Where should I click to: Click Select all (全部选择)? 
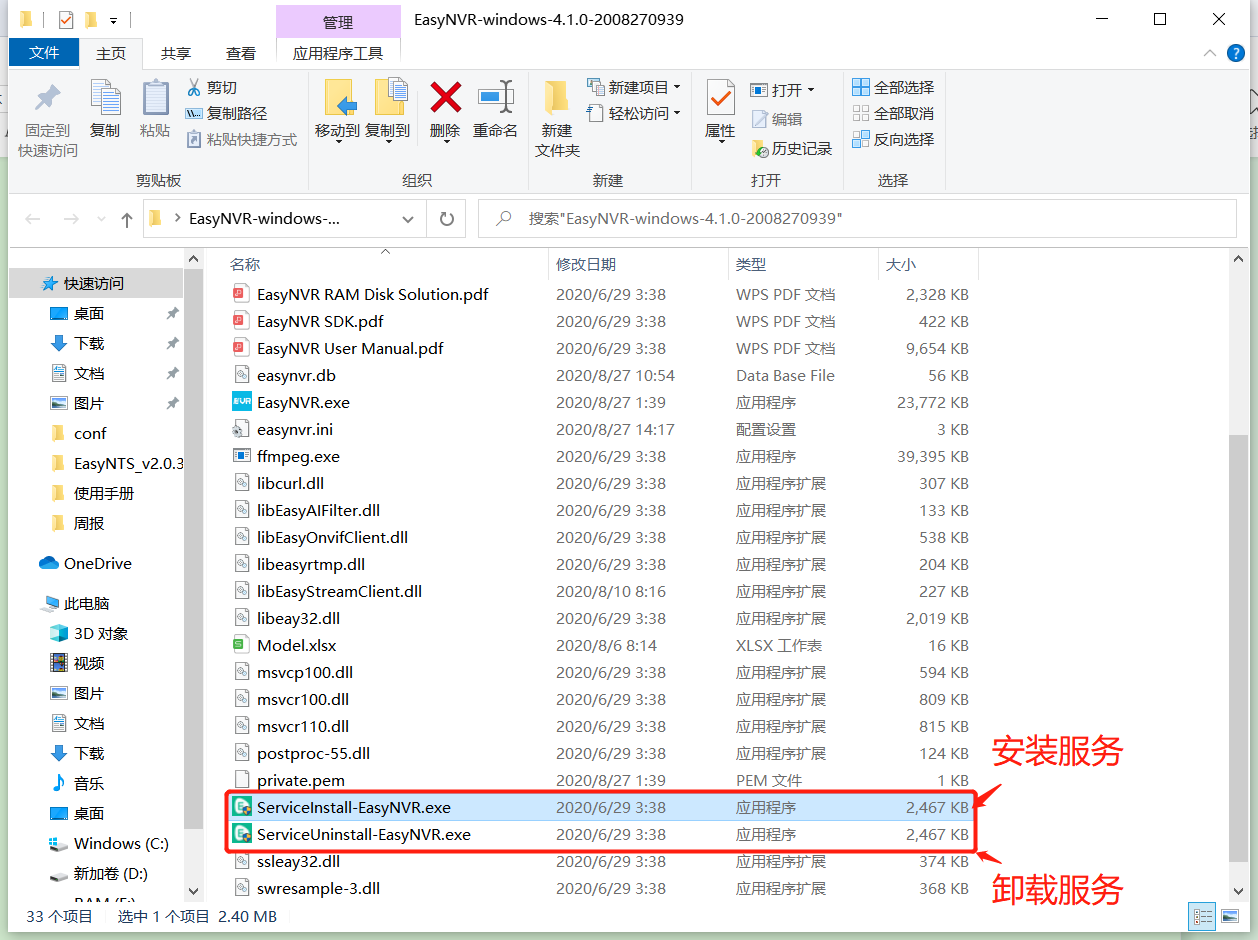pos(893,87)
